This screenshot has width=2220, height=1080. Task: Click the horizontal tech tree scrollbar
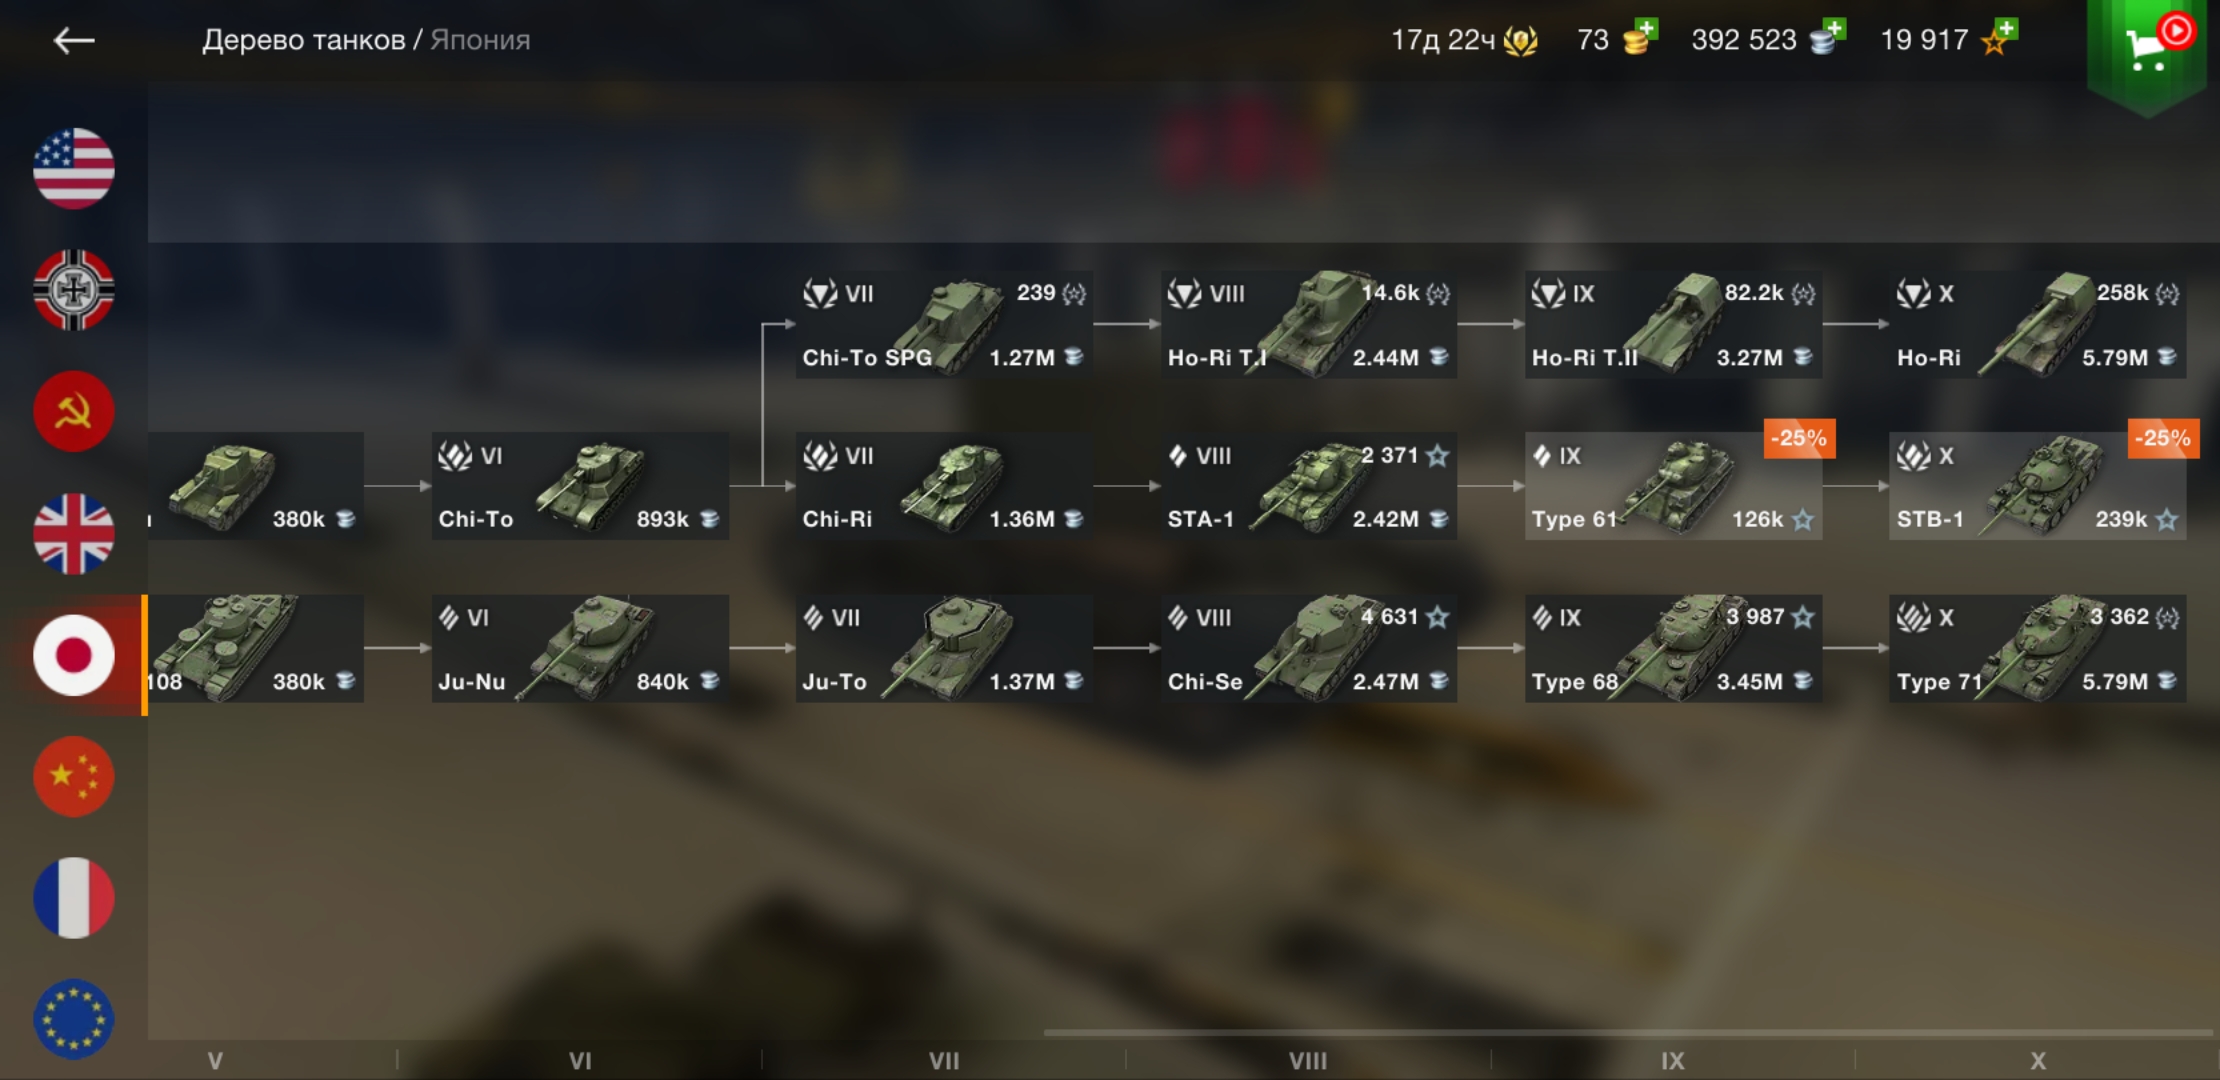click(1627, 1031)
